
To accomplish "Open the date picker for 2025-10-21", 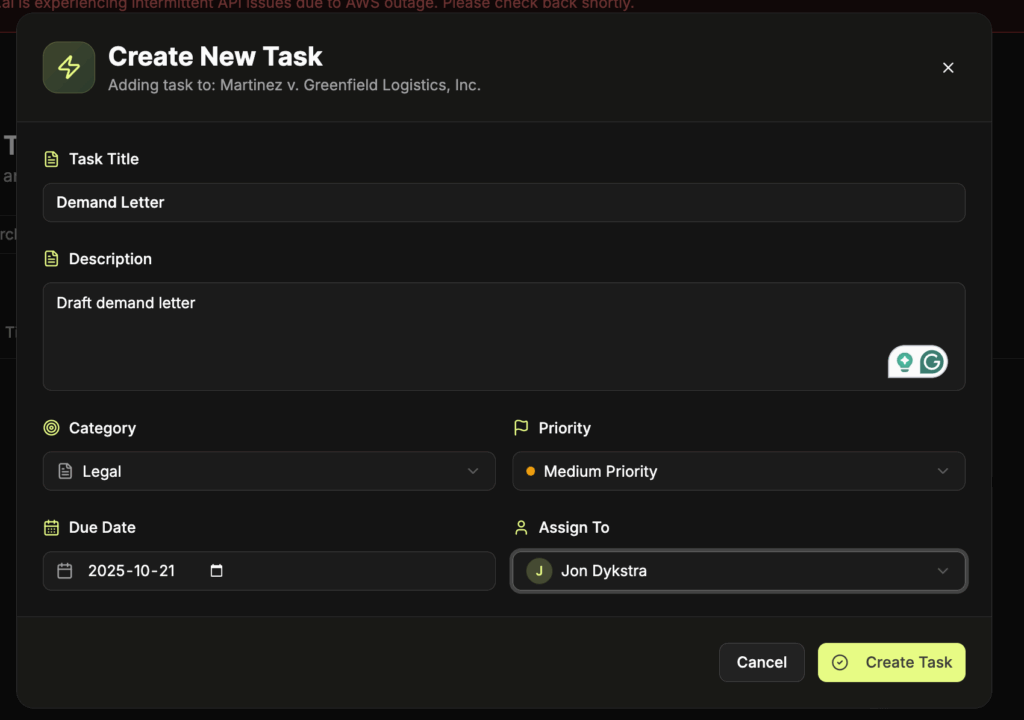I will [216, 570].
